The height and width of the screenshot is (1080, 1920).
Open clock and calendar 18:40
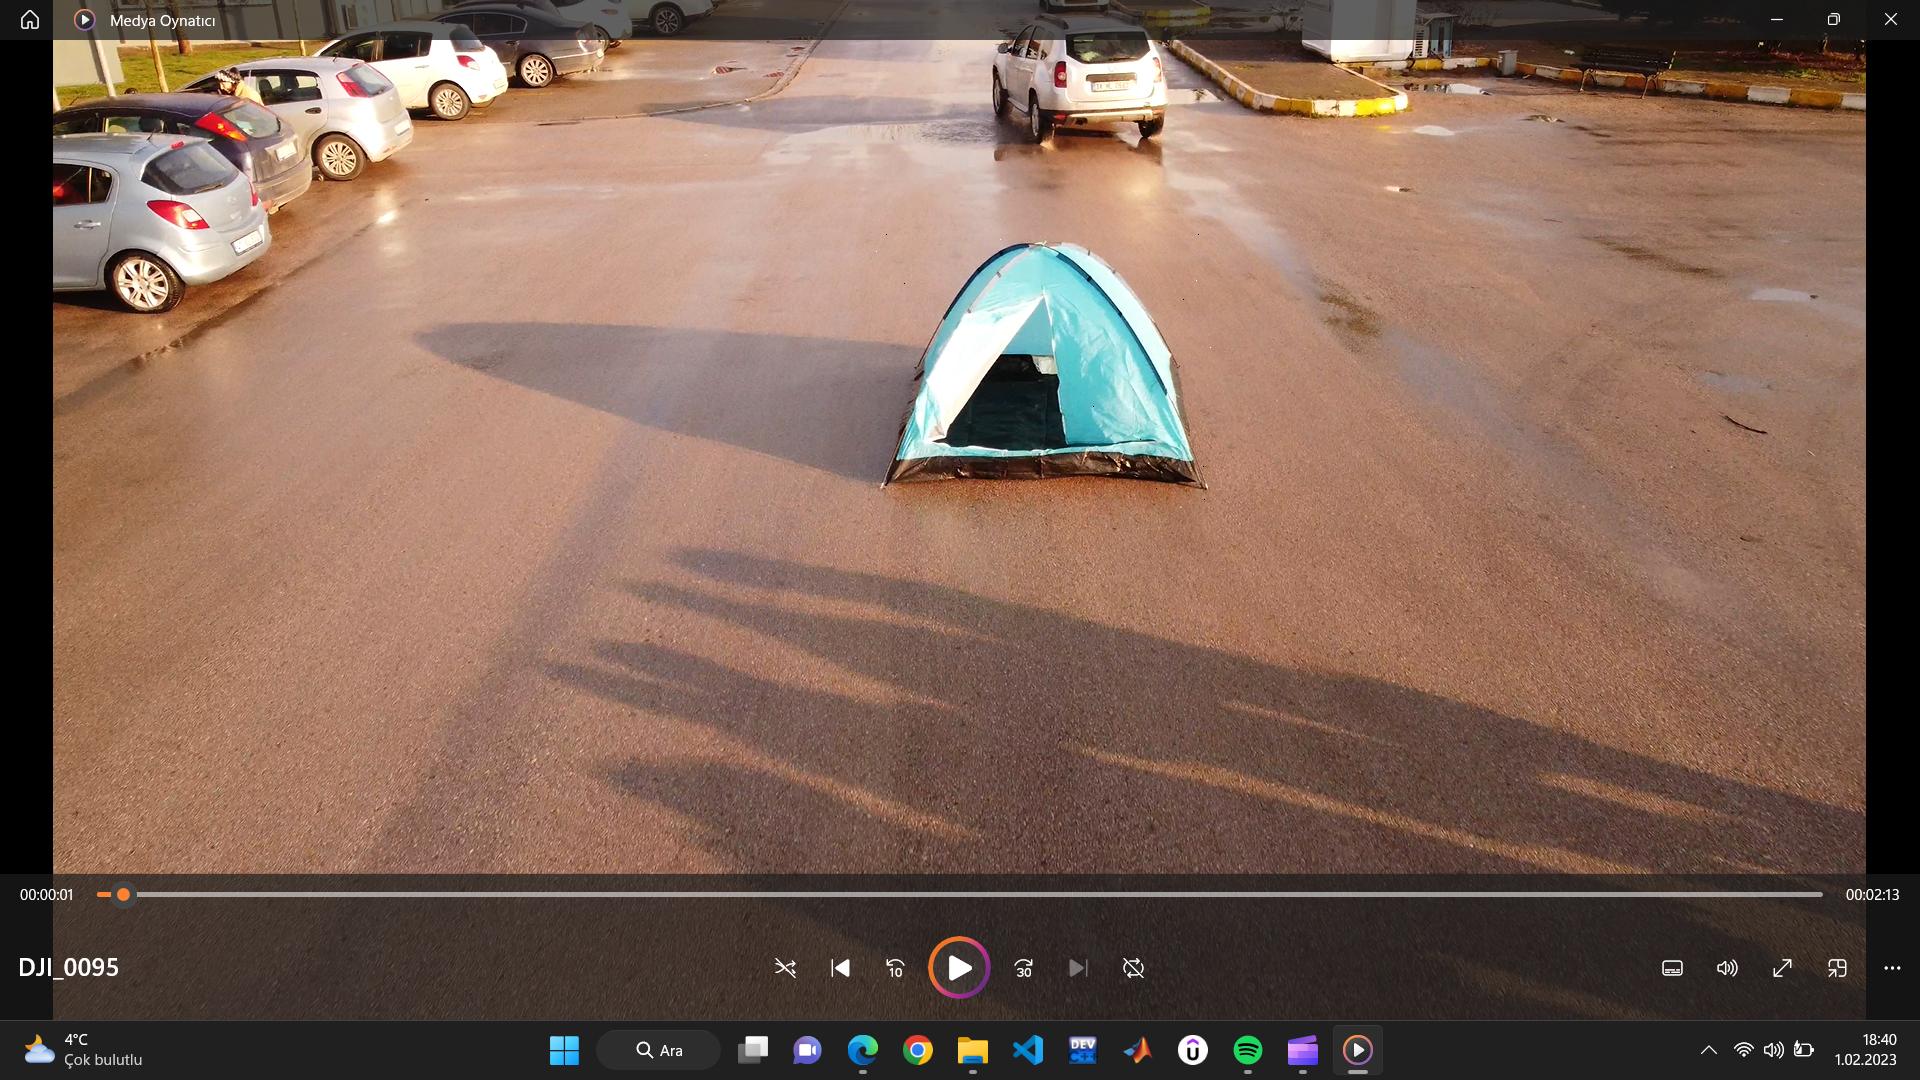click(1866, 1050)
